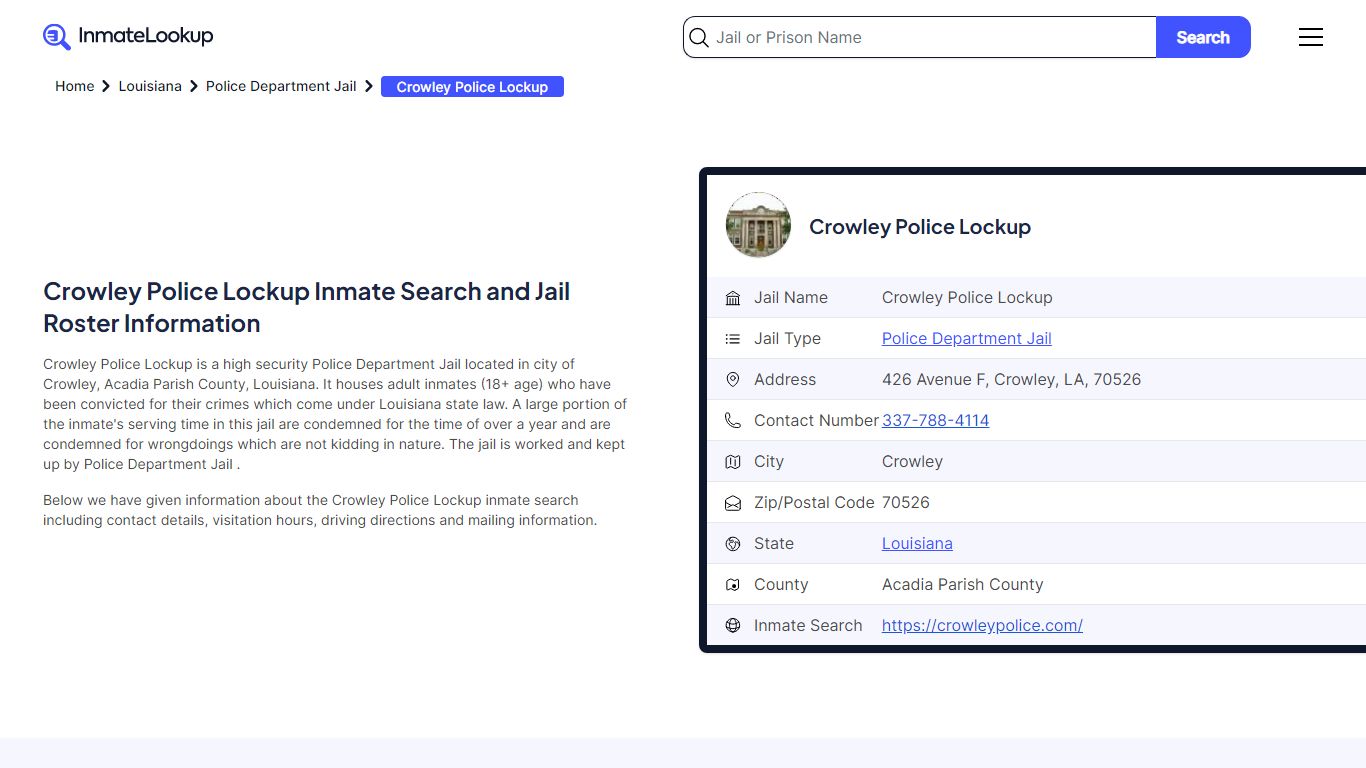
Task: Click city value Crowley
Action: [x=912, y=462]
